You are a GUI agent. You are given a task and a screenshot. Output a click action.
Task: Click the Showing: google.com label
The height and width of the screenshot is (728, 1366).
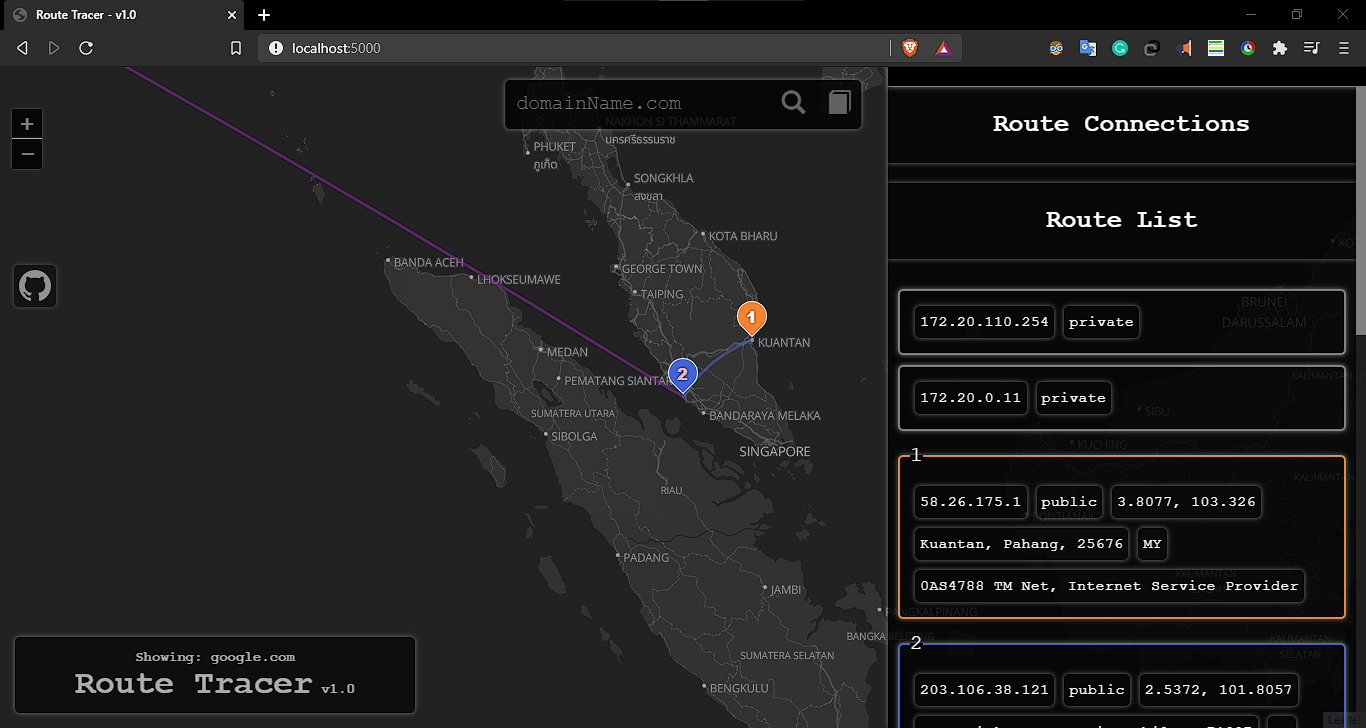tap(215, 657)
